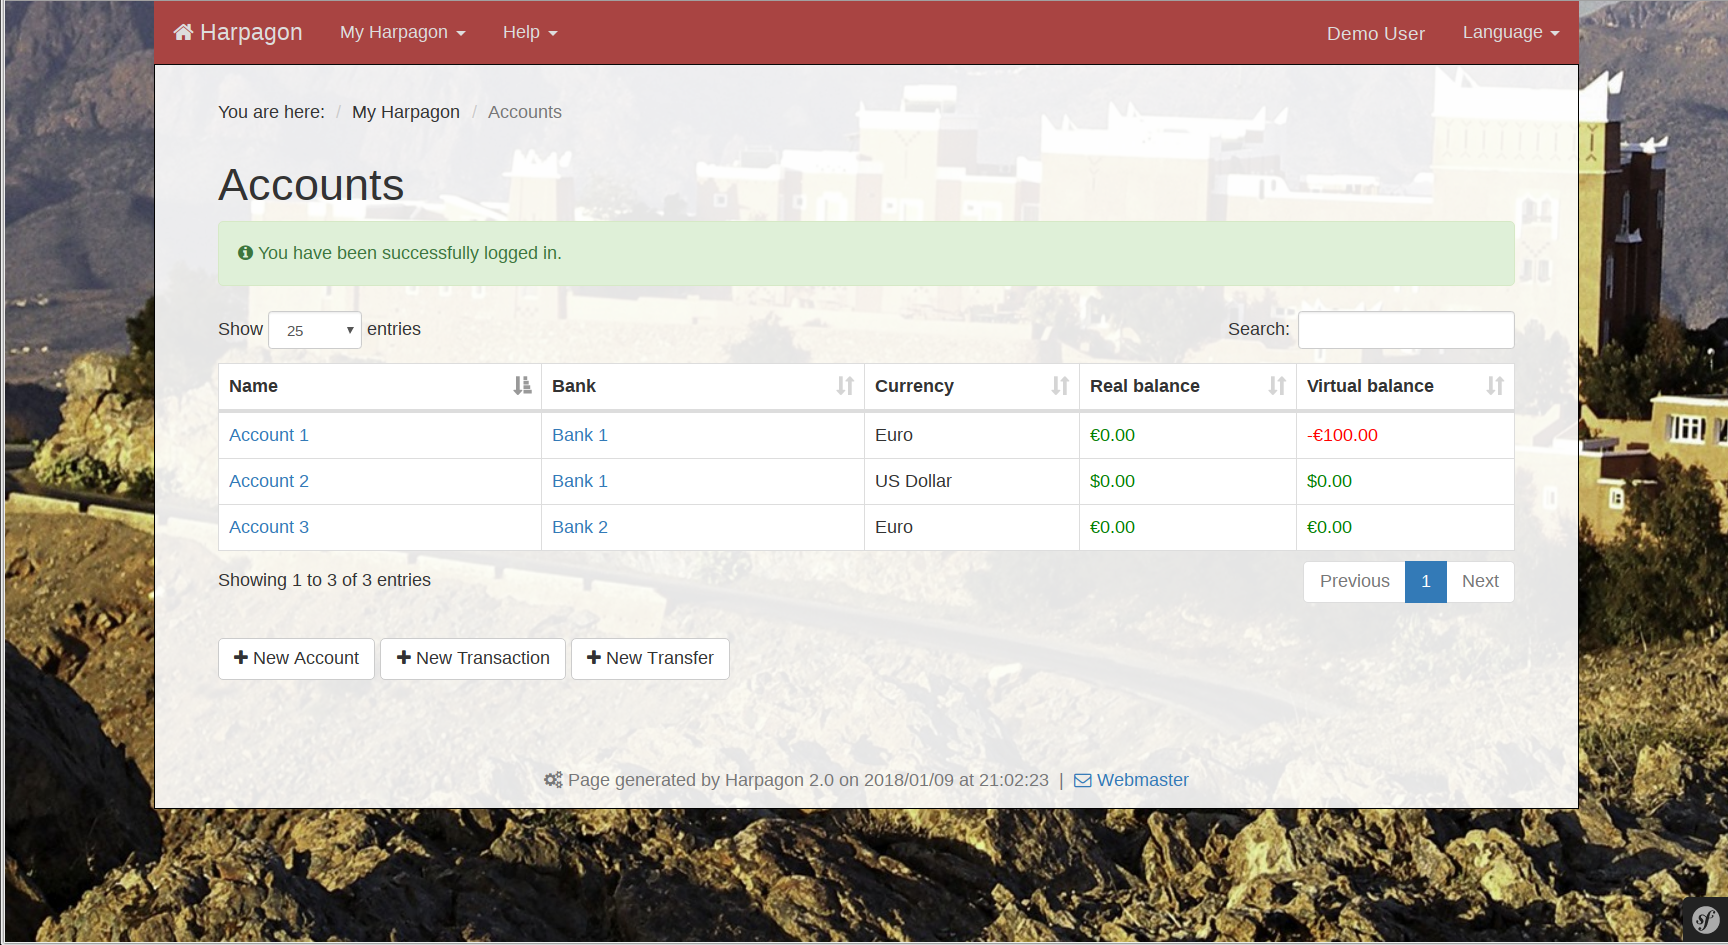Click the sort icon on the Currency column
The width and height of the screenshot is (1728, 945).
pyautogui.click(x=1061, y=385)
